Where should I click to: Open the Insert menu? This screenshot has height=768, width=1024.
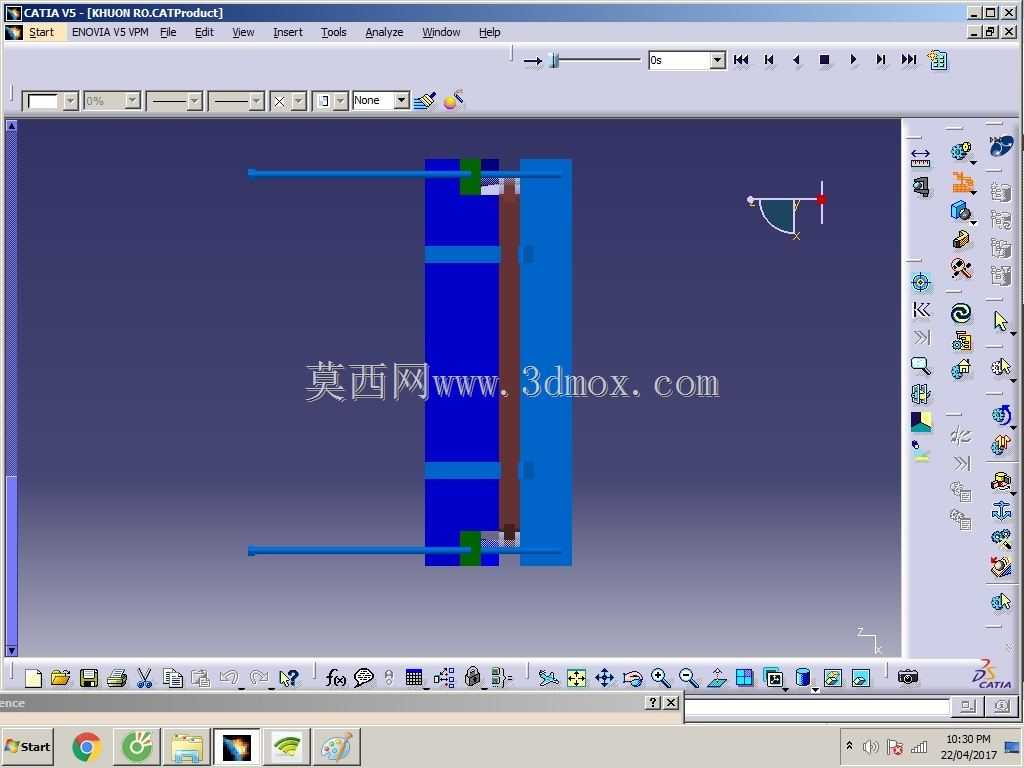click(x=287, y=32)
